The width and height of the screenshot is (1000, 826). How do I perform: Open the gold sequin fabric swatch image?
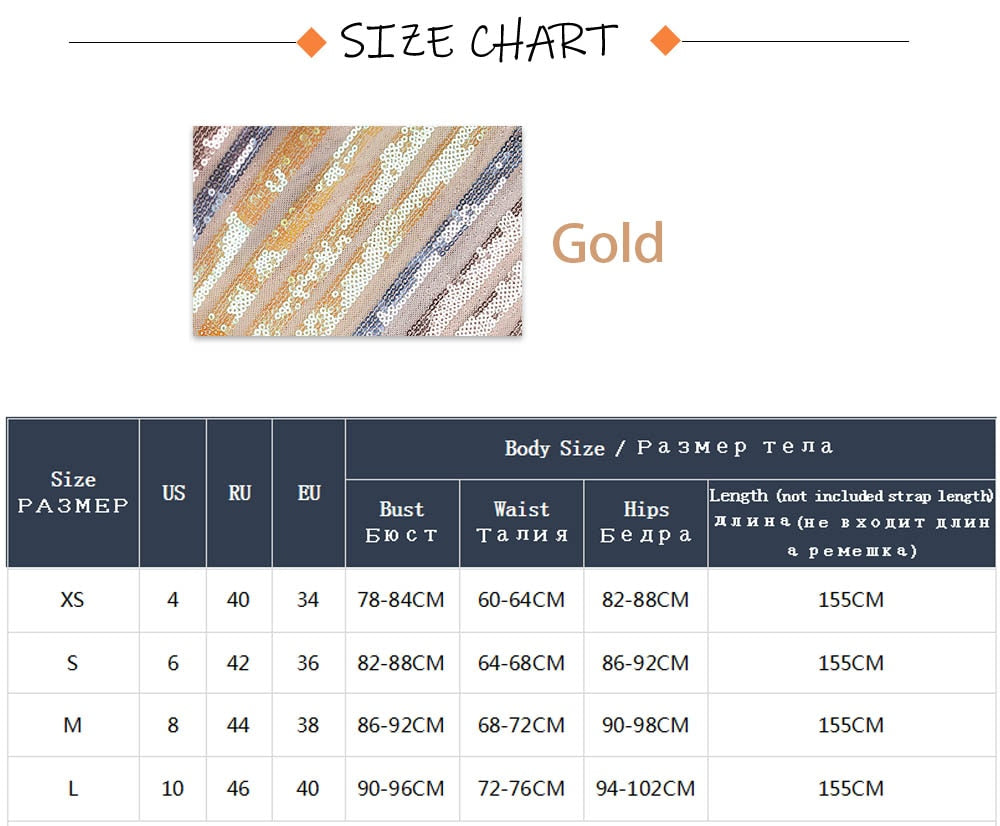pos(357,231)
